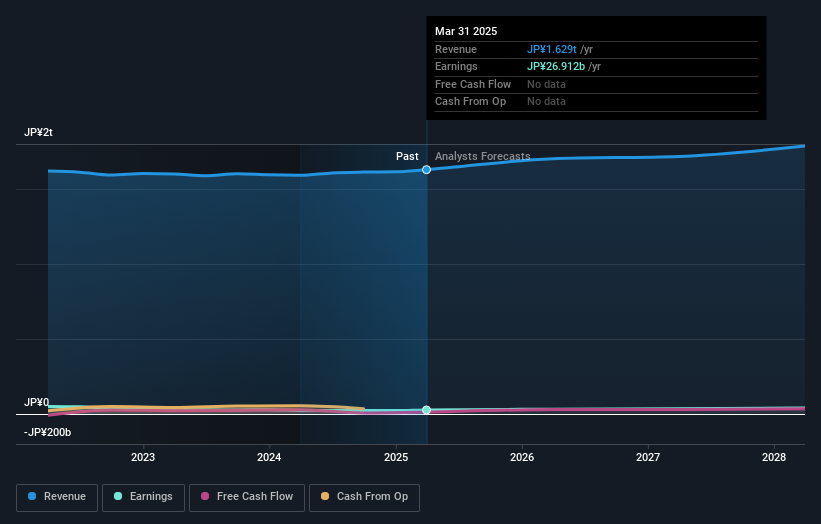
Task: Click the Cash From Op tooltip label
Action: (470, 102)
